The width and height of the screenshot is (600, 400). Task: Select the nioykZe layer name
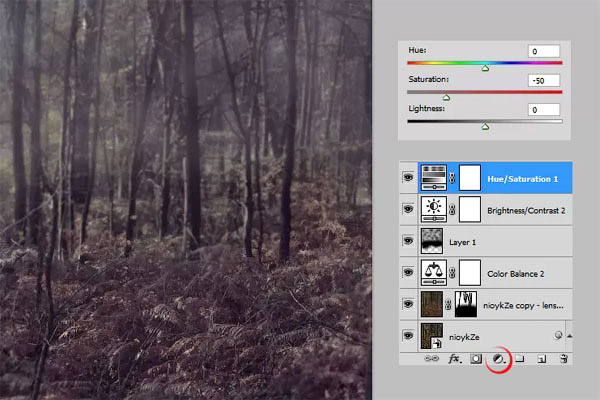pyautogui.click(x=464, y=337)
